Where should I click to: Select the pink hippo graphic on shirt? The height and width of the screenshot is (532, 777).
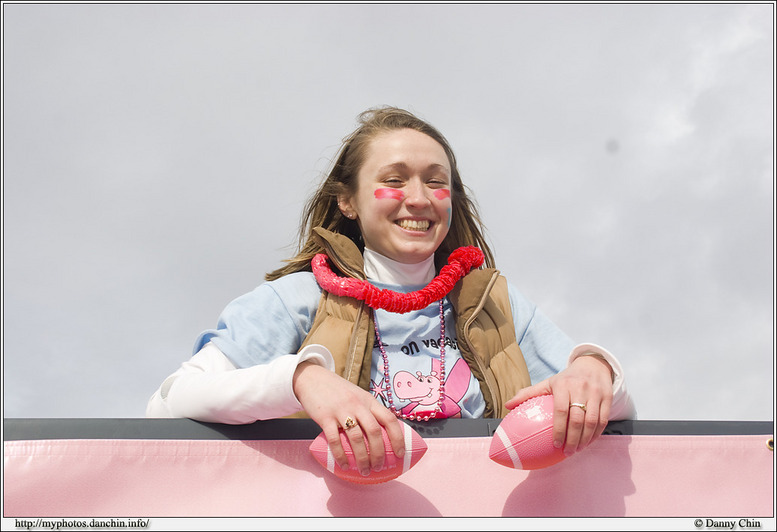422,387
